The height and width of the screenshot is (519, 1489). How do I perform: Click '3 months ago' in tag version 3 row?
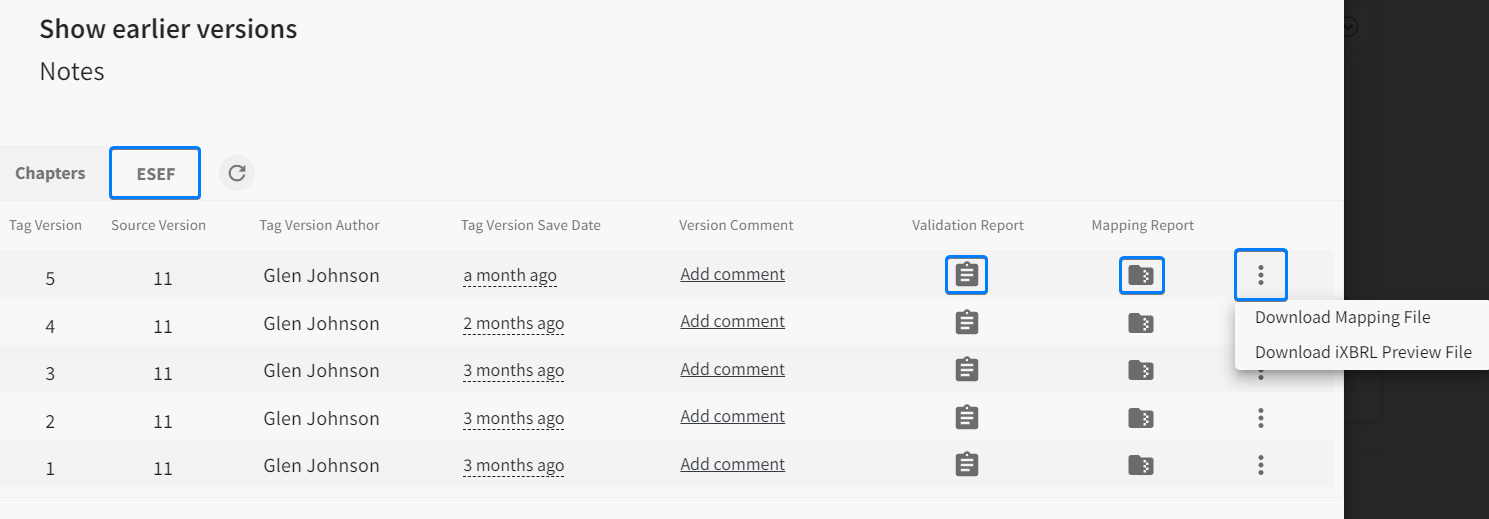click(514, 371)
